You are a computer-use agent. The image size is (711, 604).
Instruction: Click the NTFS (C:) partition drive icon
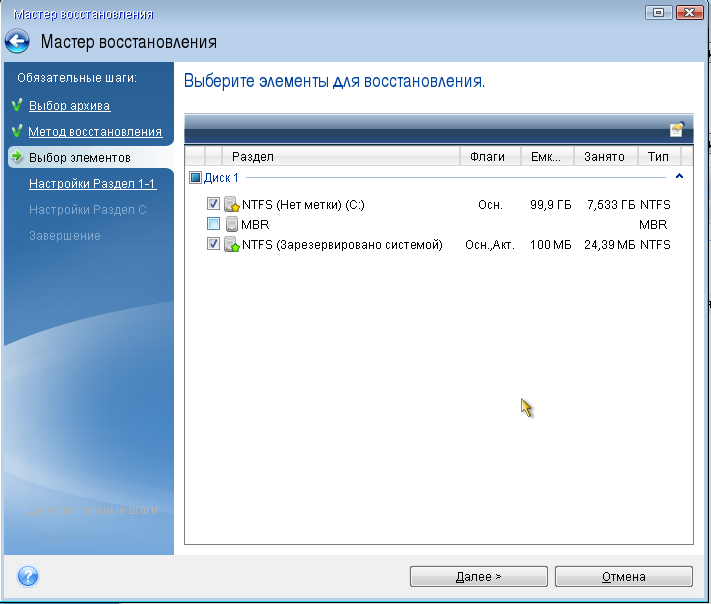pos(232,204)
